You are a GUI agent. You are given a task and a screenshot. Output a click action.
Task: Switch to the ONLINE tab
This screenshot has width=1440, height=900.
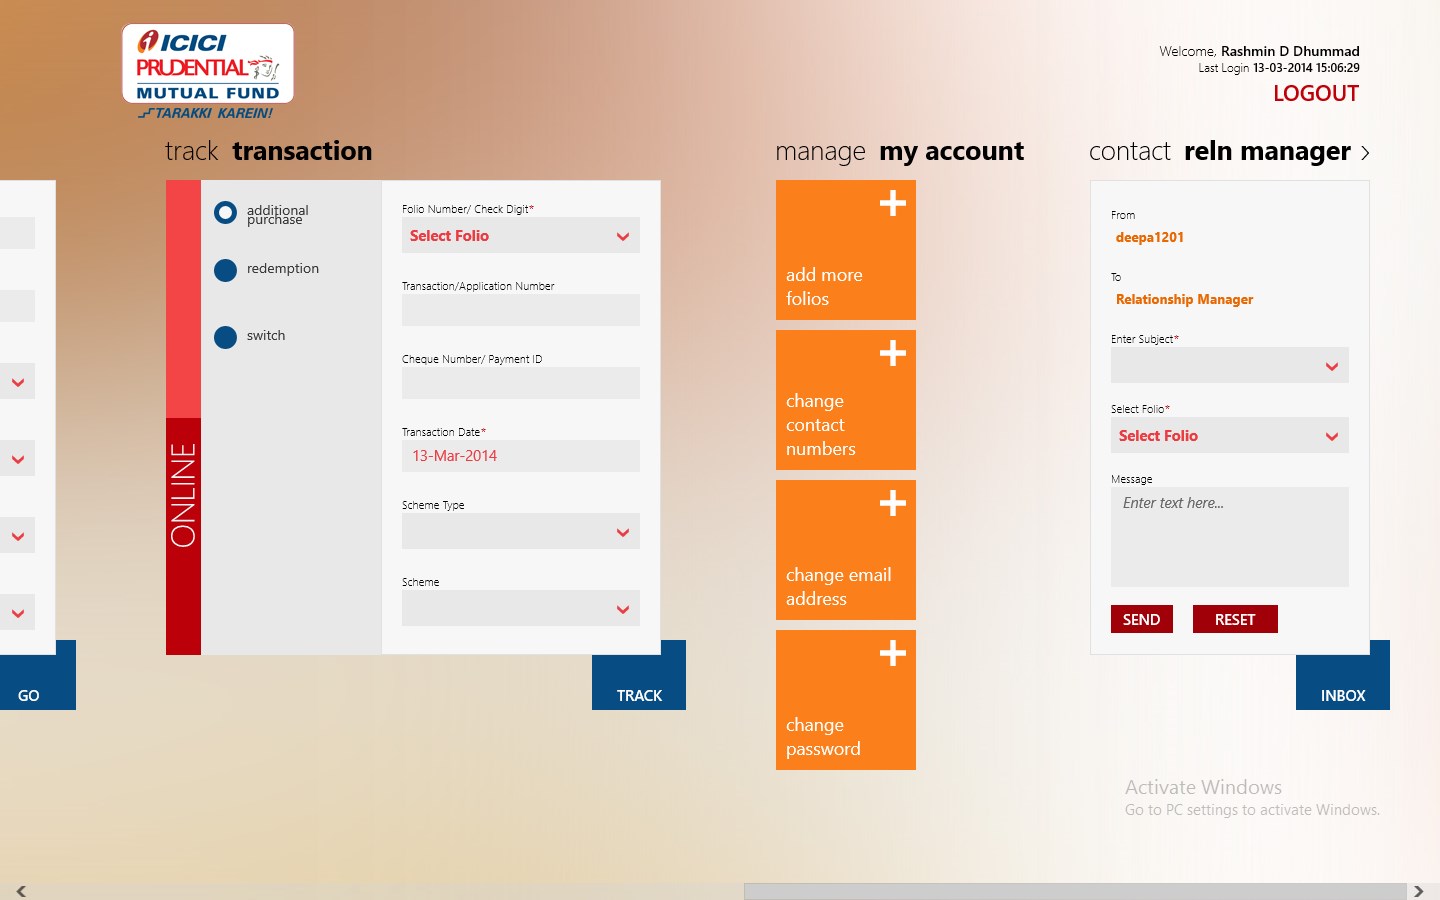tap(183, 490)
